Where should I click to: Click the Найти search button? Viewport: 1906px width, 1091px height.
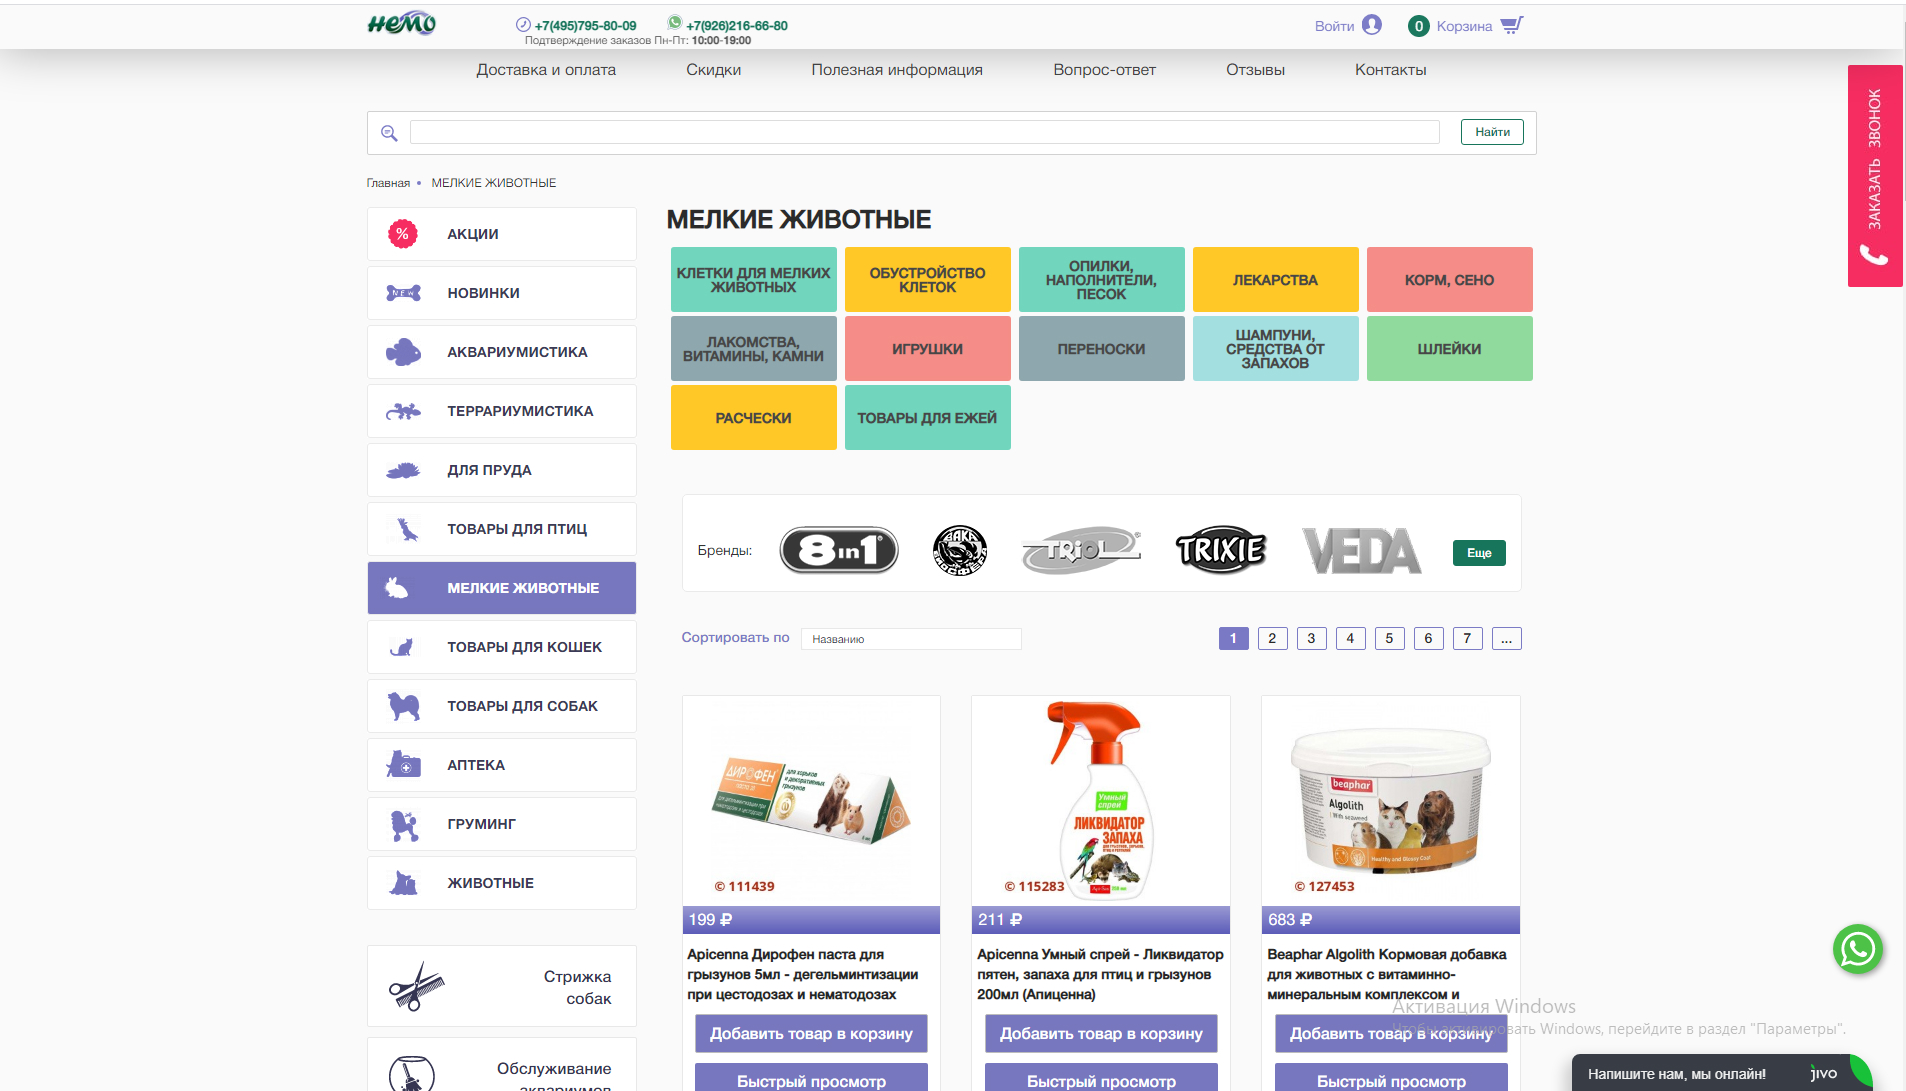point(1492,132)
